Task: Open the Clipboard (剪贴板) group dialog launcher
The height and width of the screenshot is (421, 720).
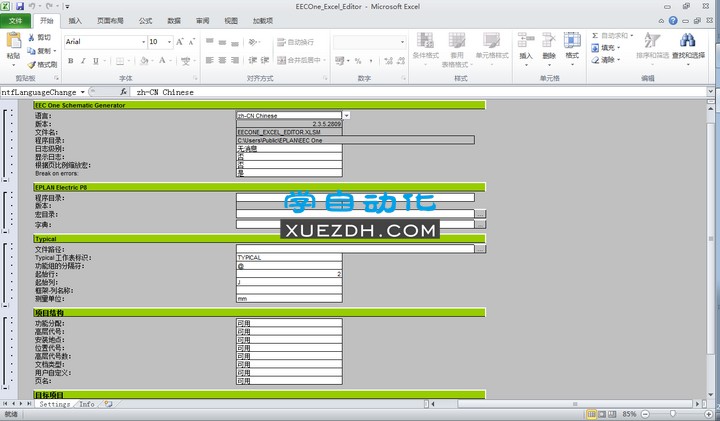Action: coord(57,79)
